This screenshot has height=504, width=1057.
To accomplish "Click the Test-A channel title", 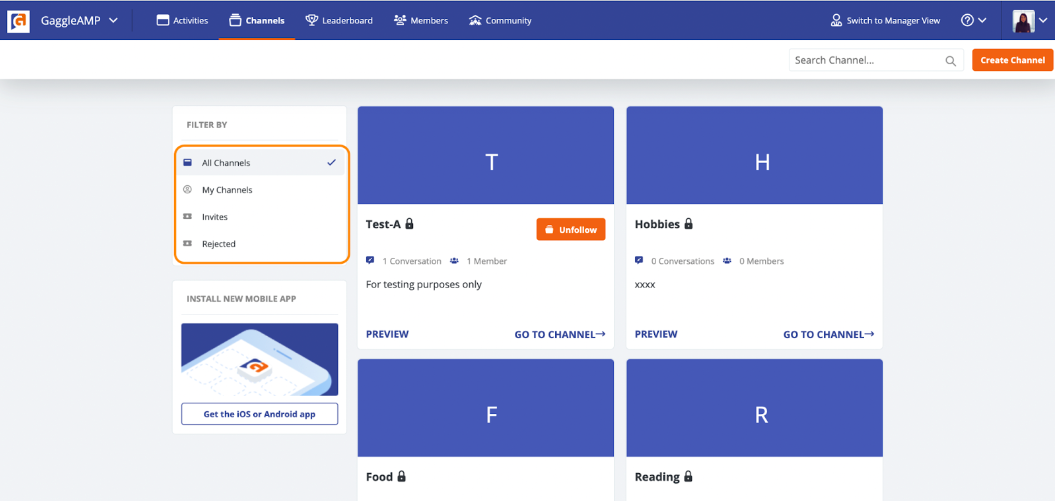I will click(x=384, y=224).
